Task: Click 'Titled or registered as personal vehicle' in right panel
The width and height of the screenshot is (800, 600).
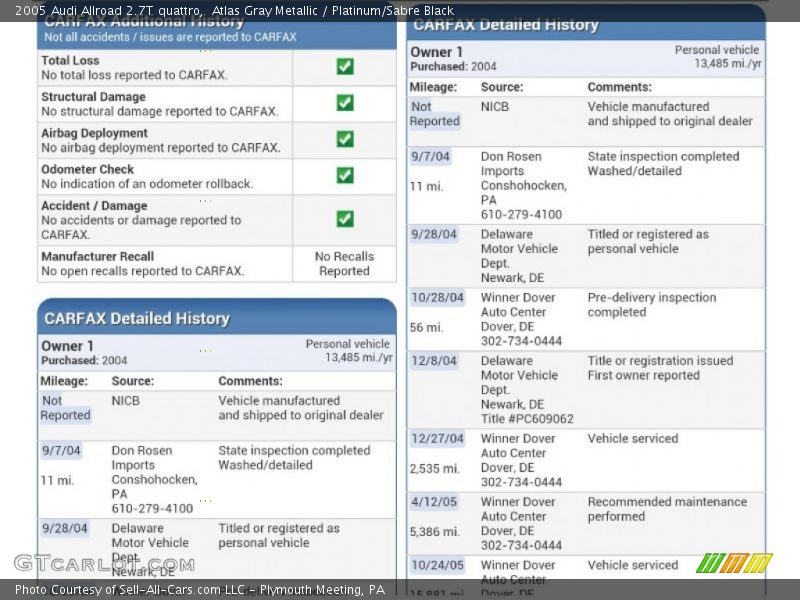Action: [x=647, y=241]
